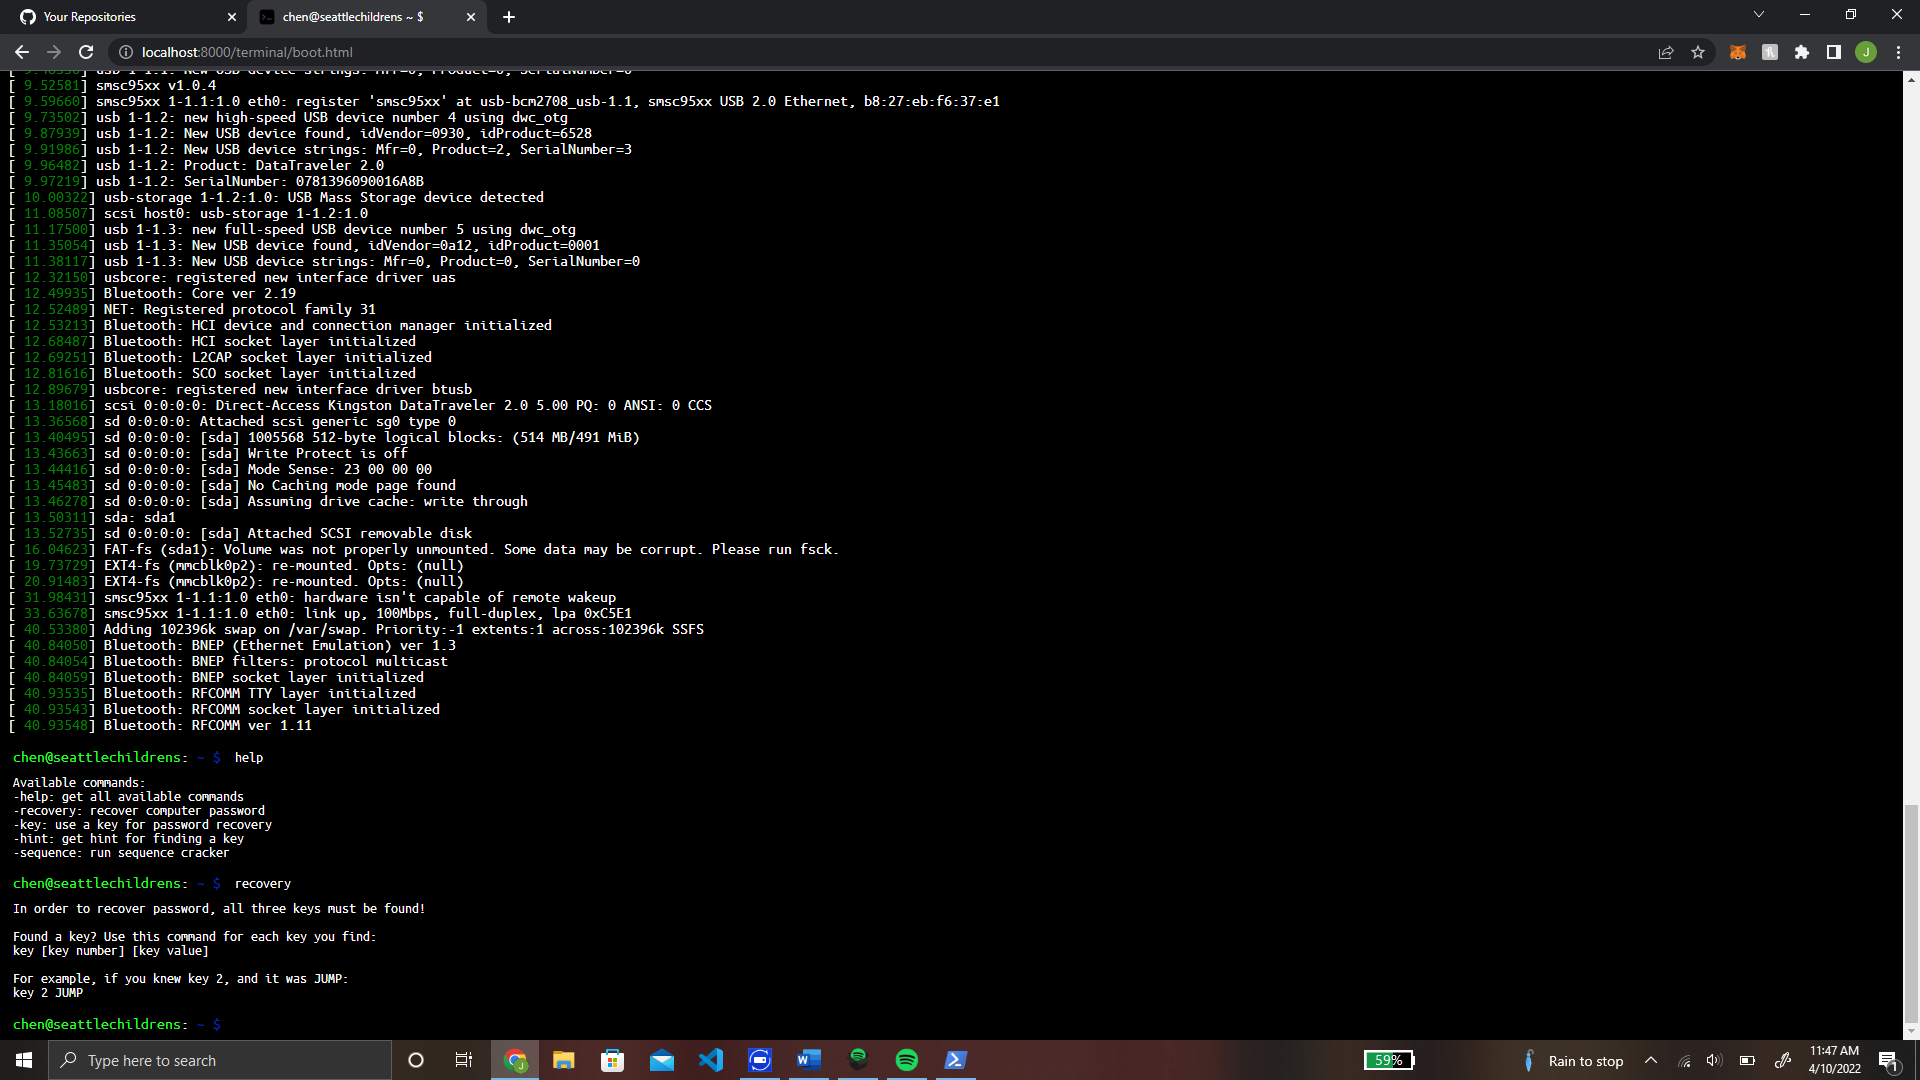1920x1080 pixels.
Task: Click the localhost address bar URL
Action: [247, 52]
